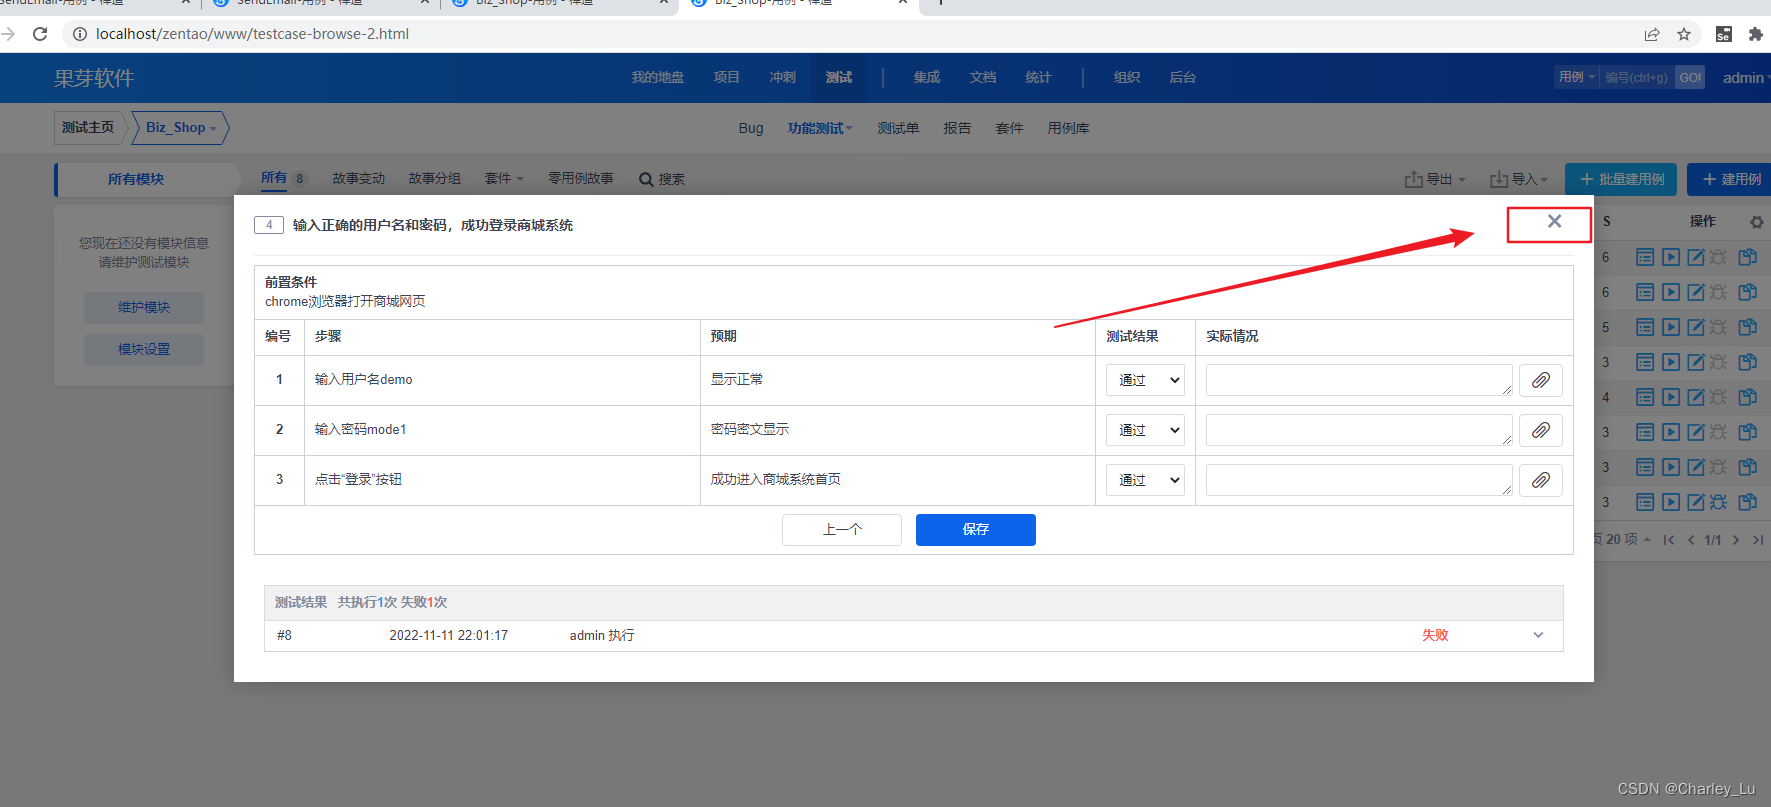
Task: Open the 功能测试 dropdown menu
Action: point(820,128)
